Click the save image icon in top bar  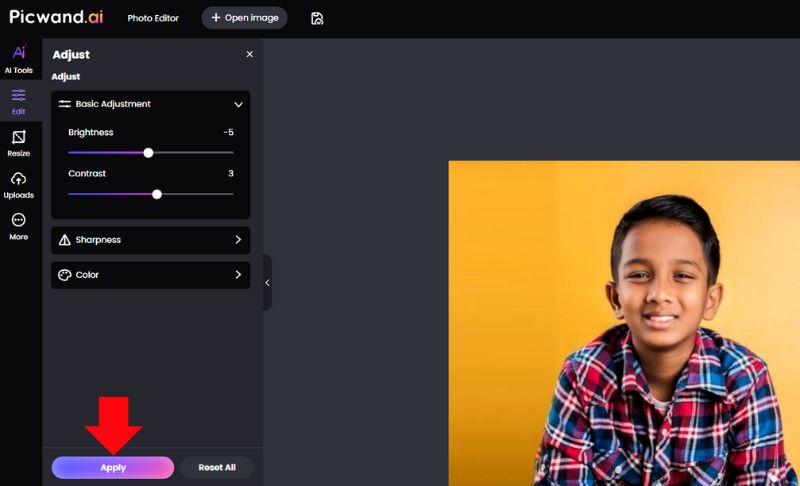pos(317,18)
